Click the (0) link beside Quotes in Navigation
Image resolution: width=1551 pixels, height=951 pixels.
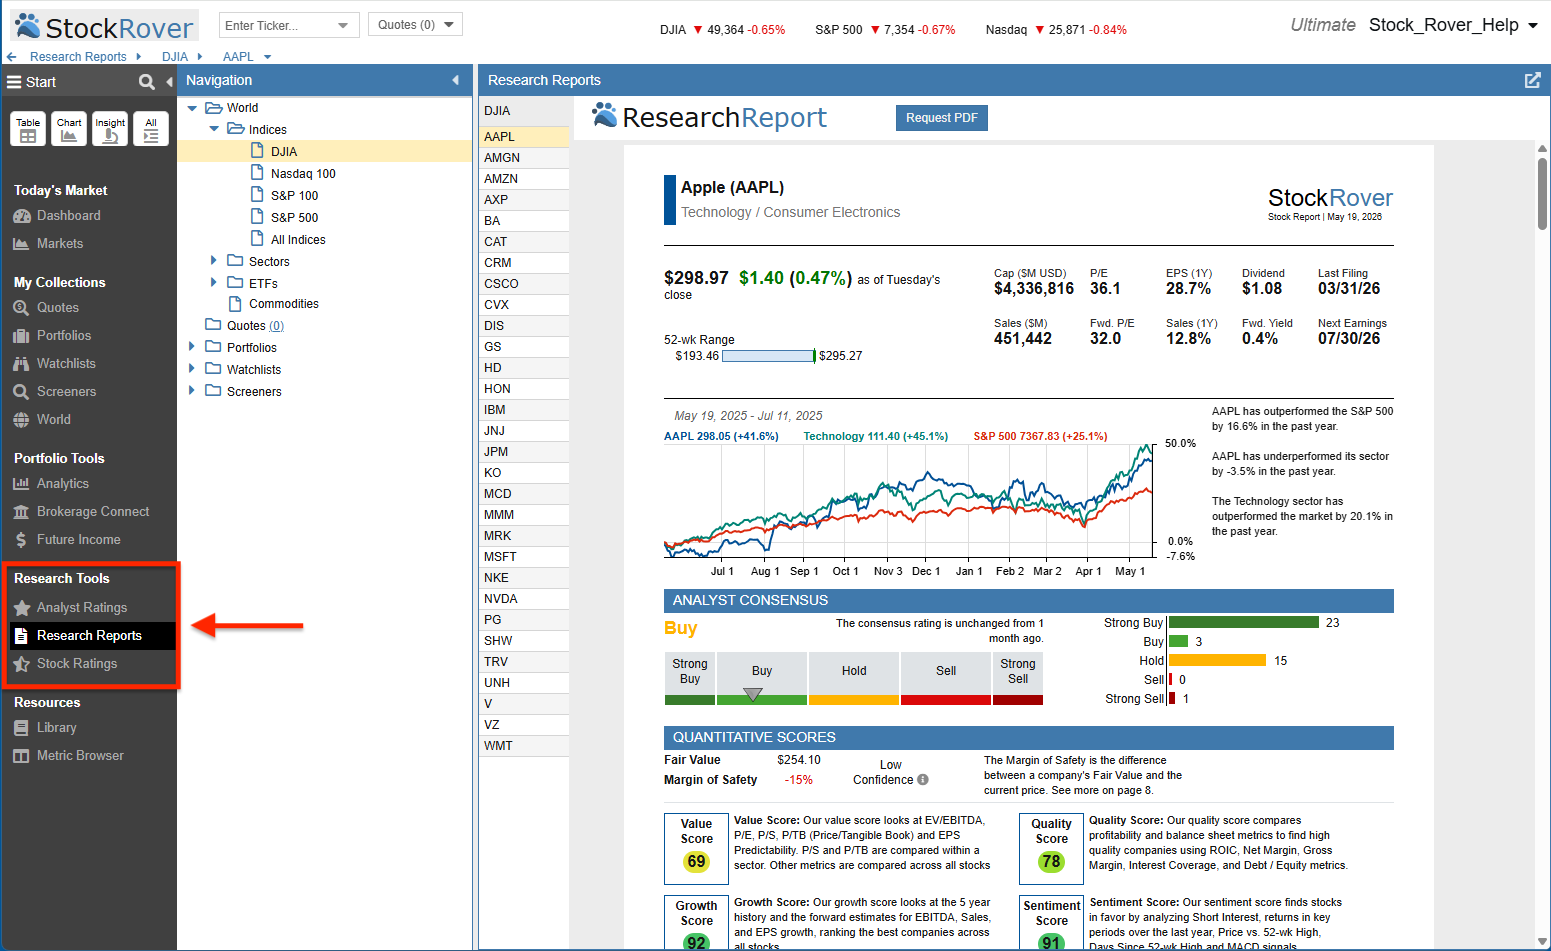277,326
